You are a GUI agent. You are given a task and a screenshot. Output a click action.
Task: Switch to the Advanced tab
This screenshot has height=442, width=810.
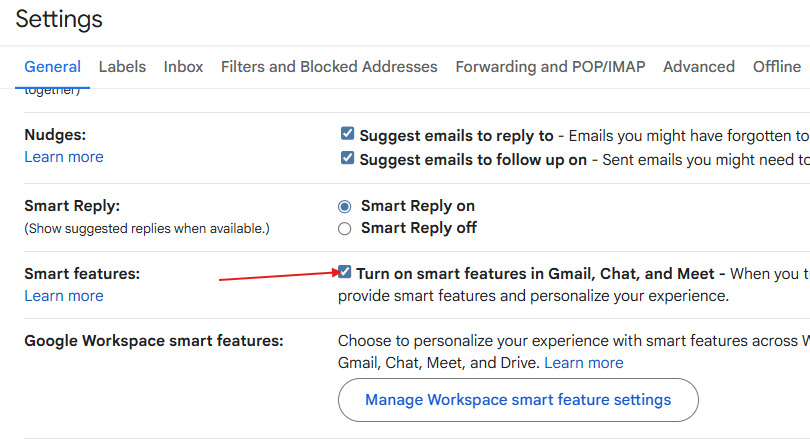[x=699, y=67]
